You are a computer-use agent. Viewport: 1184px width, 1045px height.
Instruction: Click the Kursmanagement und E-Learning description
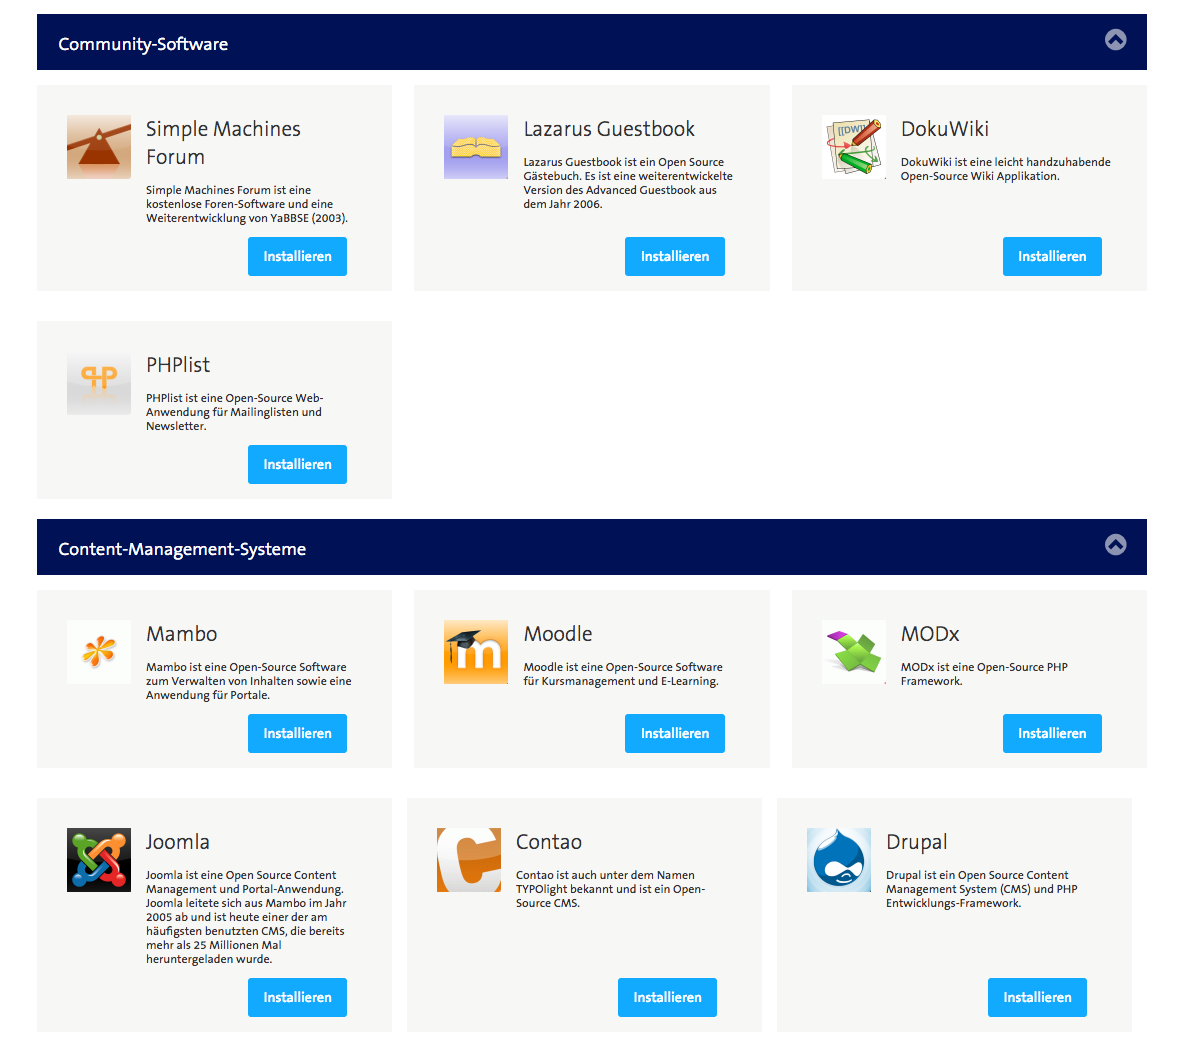click(x=623, y=674)
